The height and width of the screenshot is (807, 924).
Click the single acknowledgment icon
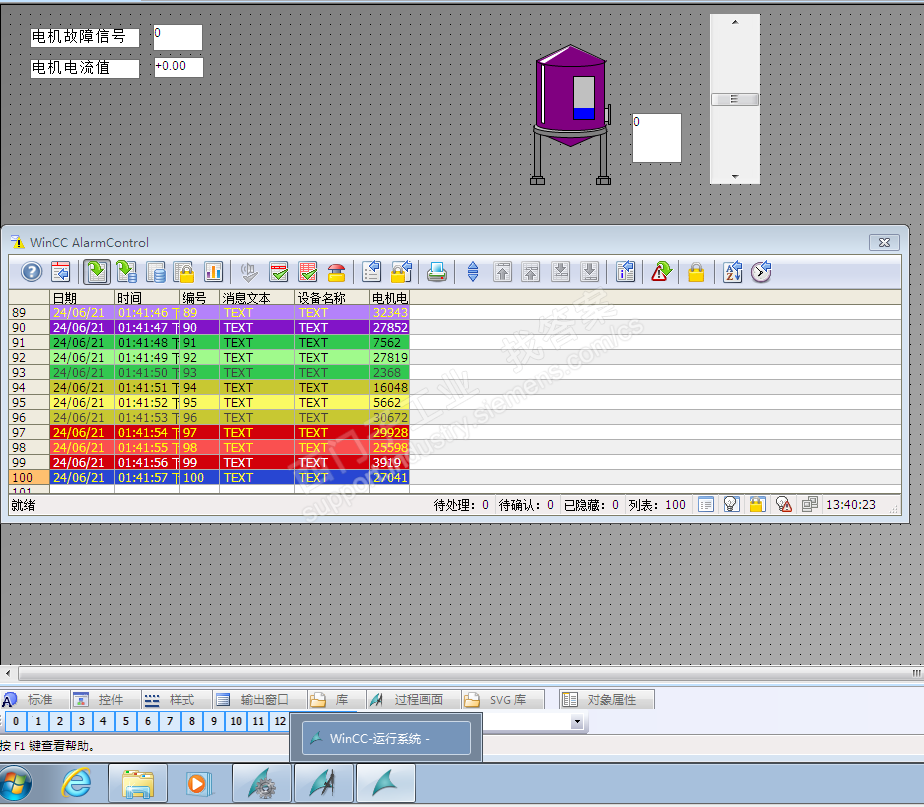(x=279, y=272)
